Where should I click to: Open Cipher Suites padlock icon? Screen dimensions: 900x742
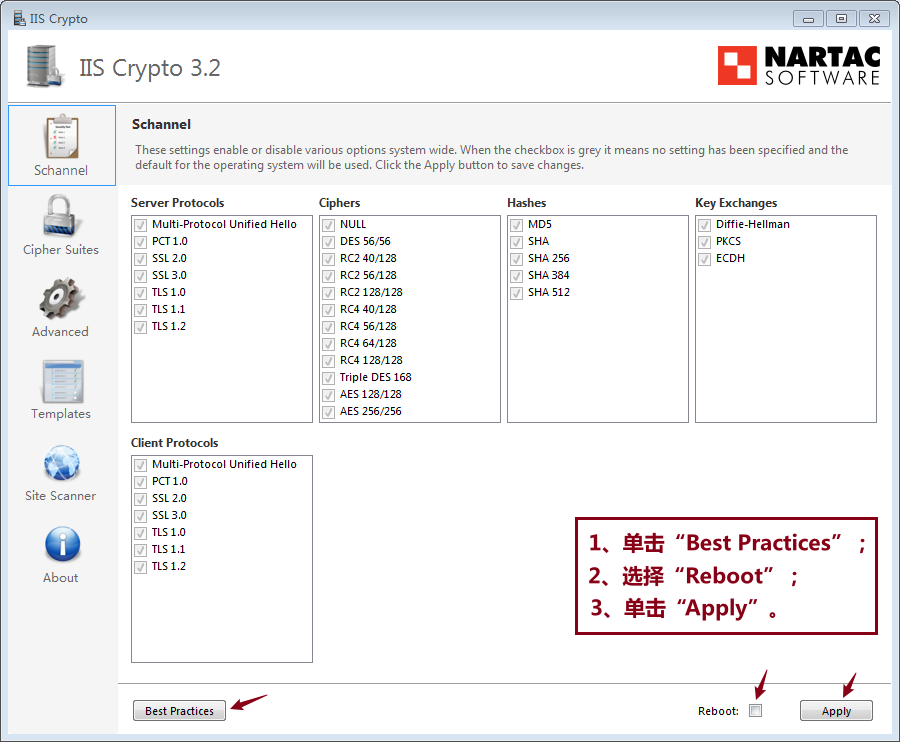(61, 217)
